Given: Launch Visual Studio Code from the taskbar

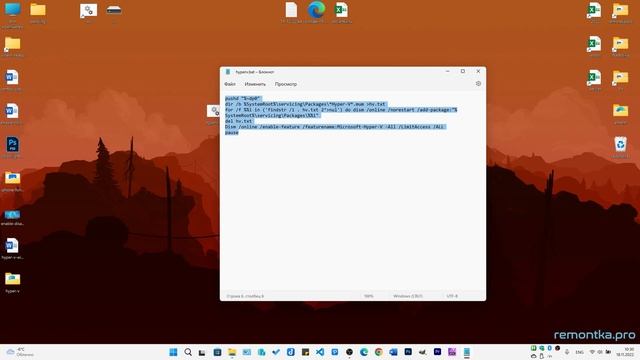Looking at the screenshot, I should pyautogui.click(x=320, y=352).
